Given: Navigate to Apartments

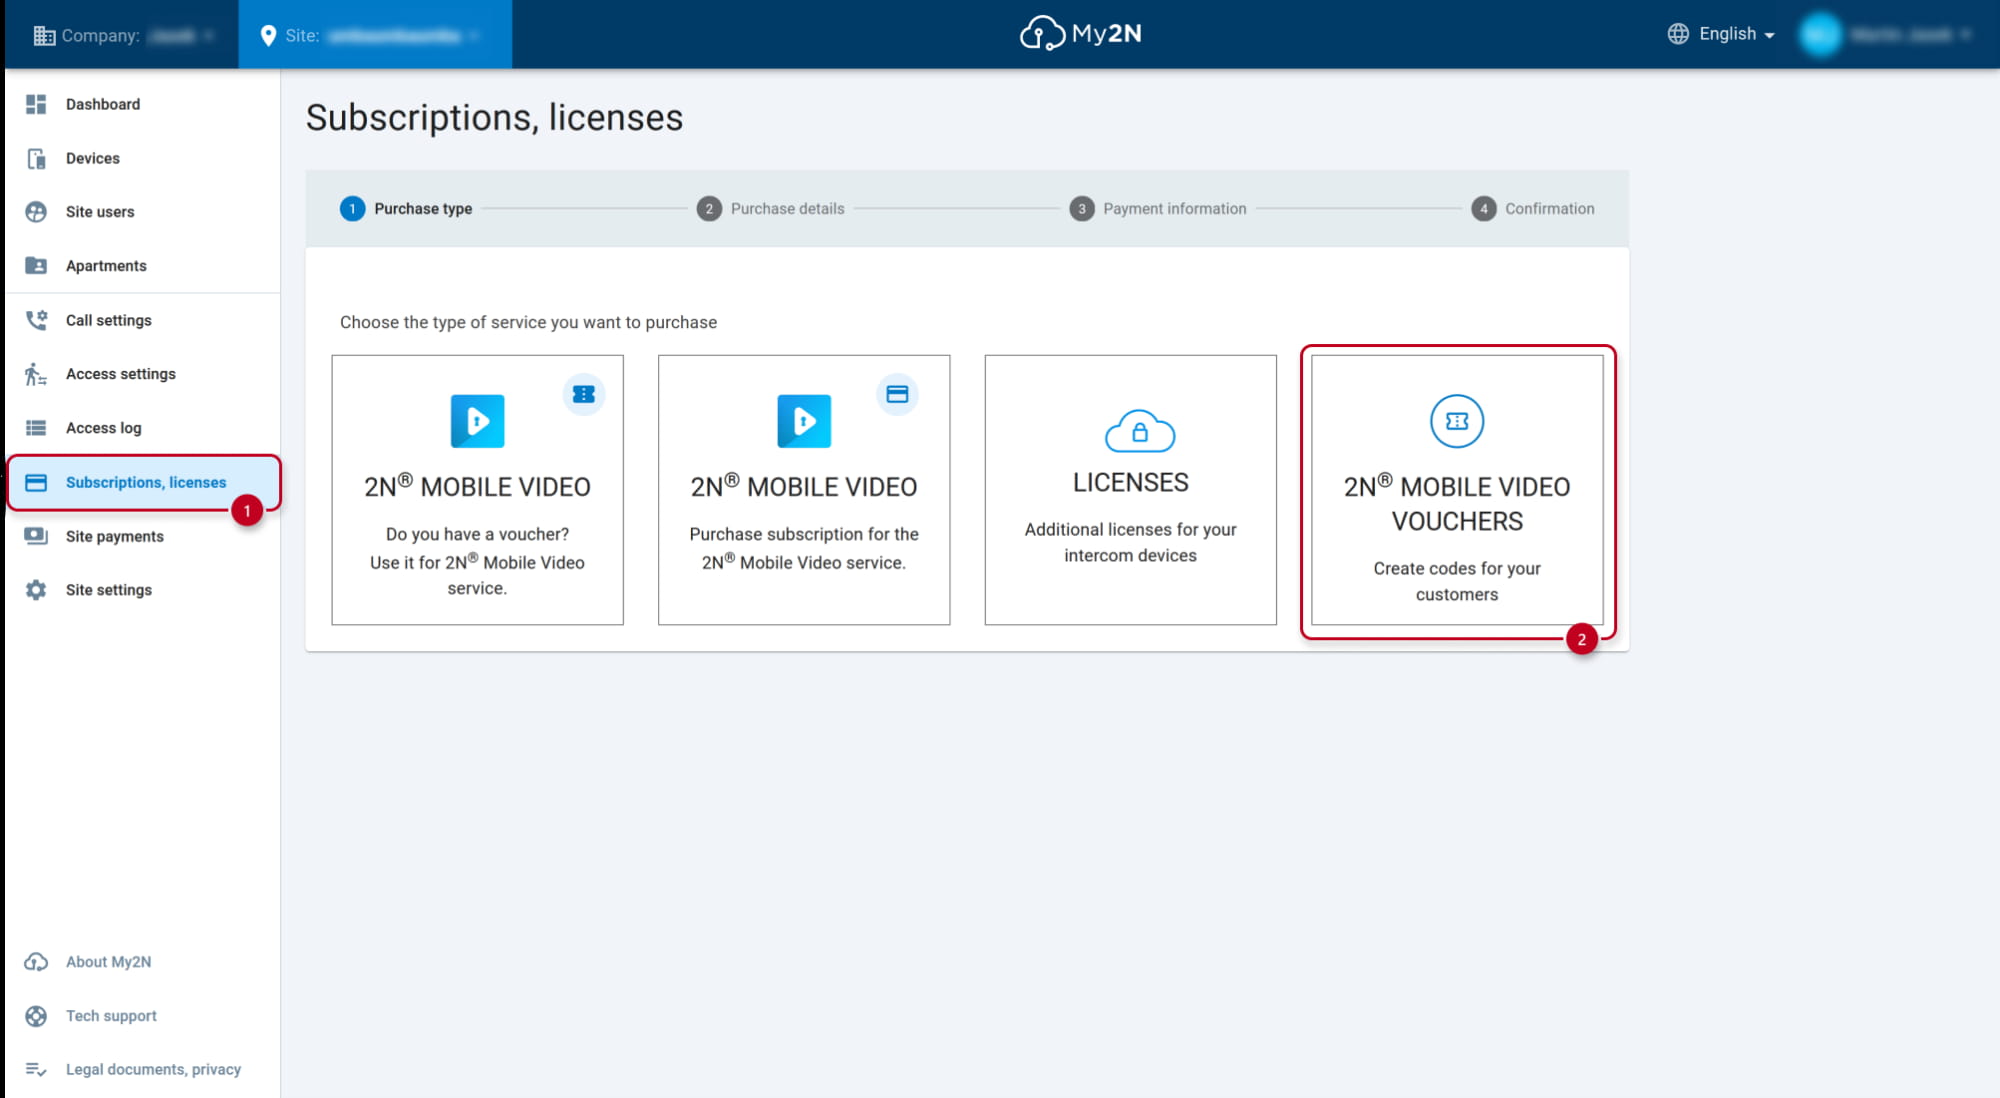Looking at the screenshot, I should click(142, 266).
